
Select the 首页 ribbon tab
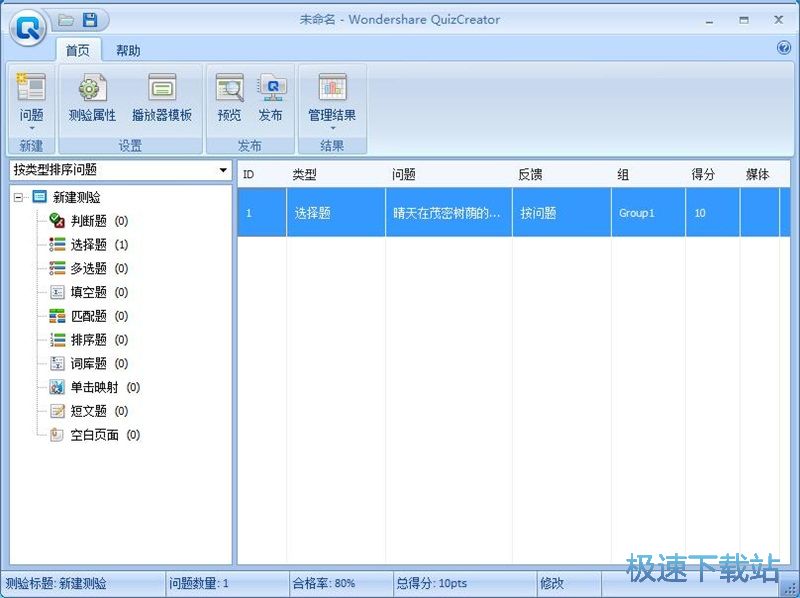click(78, 50)
